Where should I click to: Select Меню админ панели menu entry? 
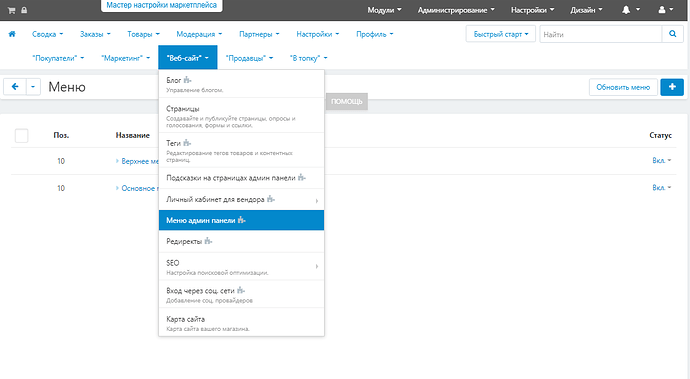point(241,220)
